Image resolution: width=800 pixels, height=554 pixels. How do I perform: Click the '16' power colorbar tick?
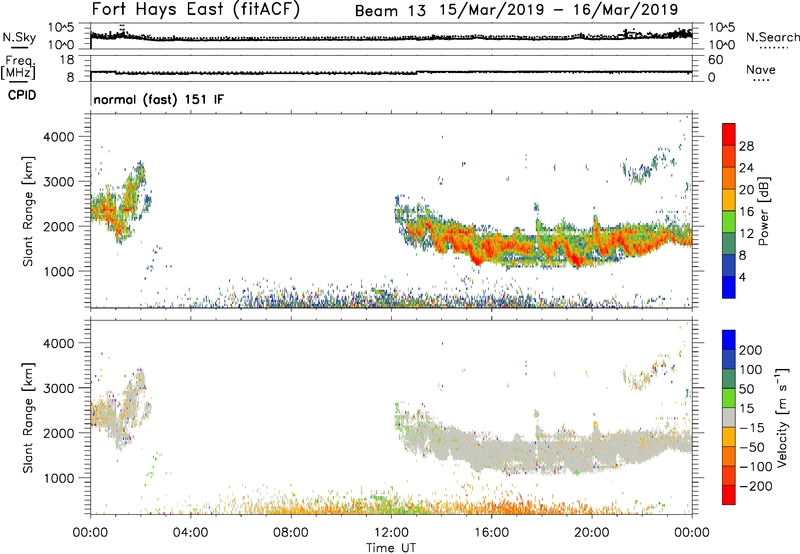tap(746, 212)
